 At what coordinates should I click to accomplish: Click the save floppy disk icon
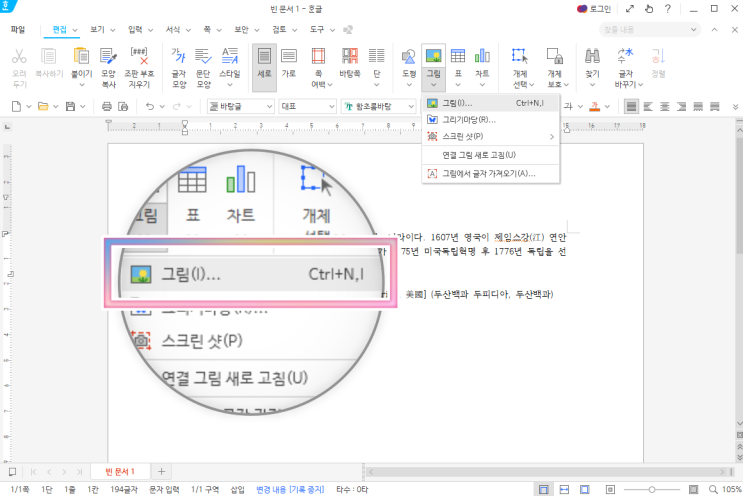tap(70, 106)
